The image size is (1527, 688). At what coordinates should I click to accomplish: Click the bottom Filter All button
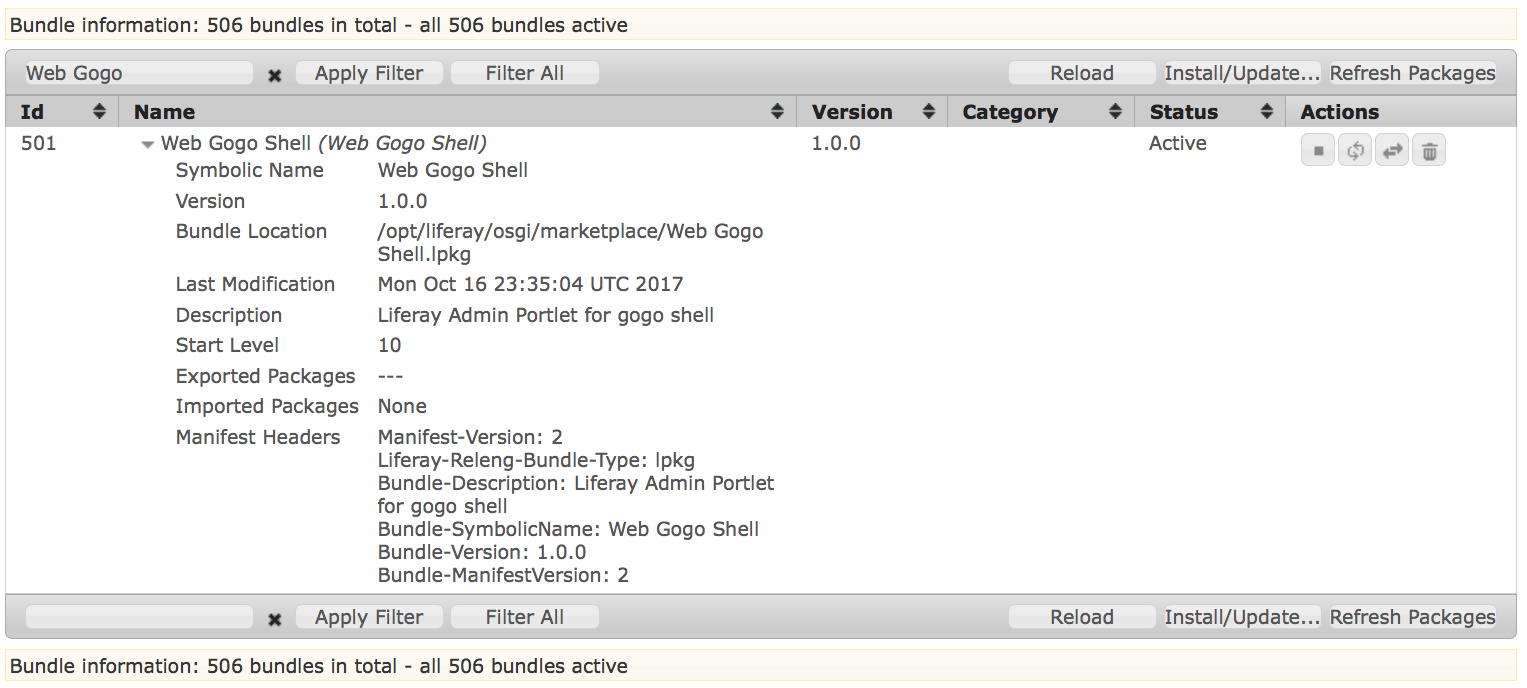tap(525, 617)
